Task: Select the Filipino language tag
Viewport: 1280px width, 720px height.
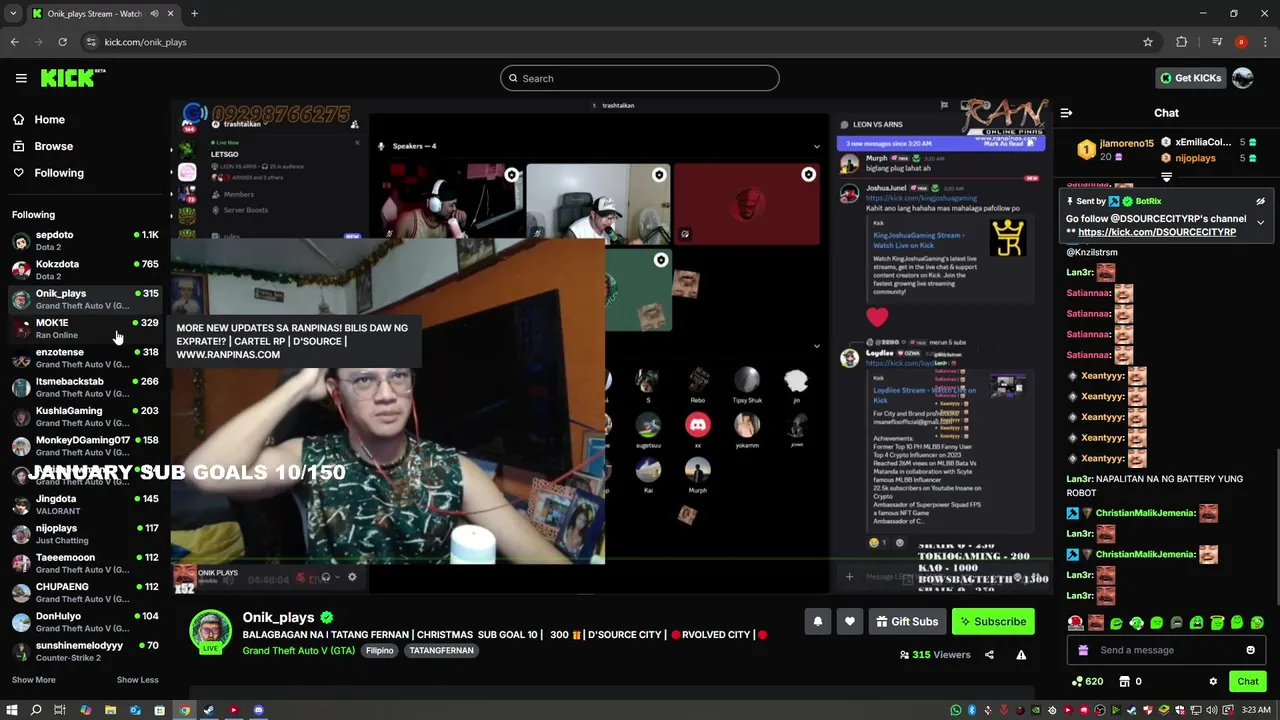Action: 379,651
